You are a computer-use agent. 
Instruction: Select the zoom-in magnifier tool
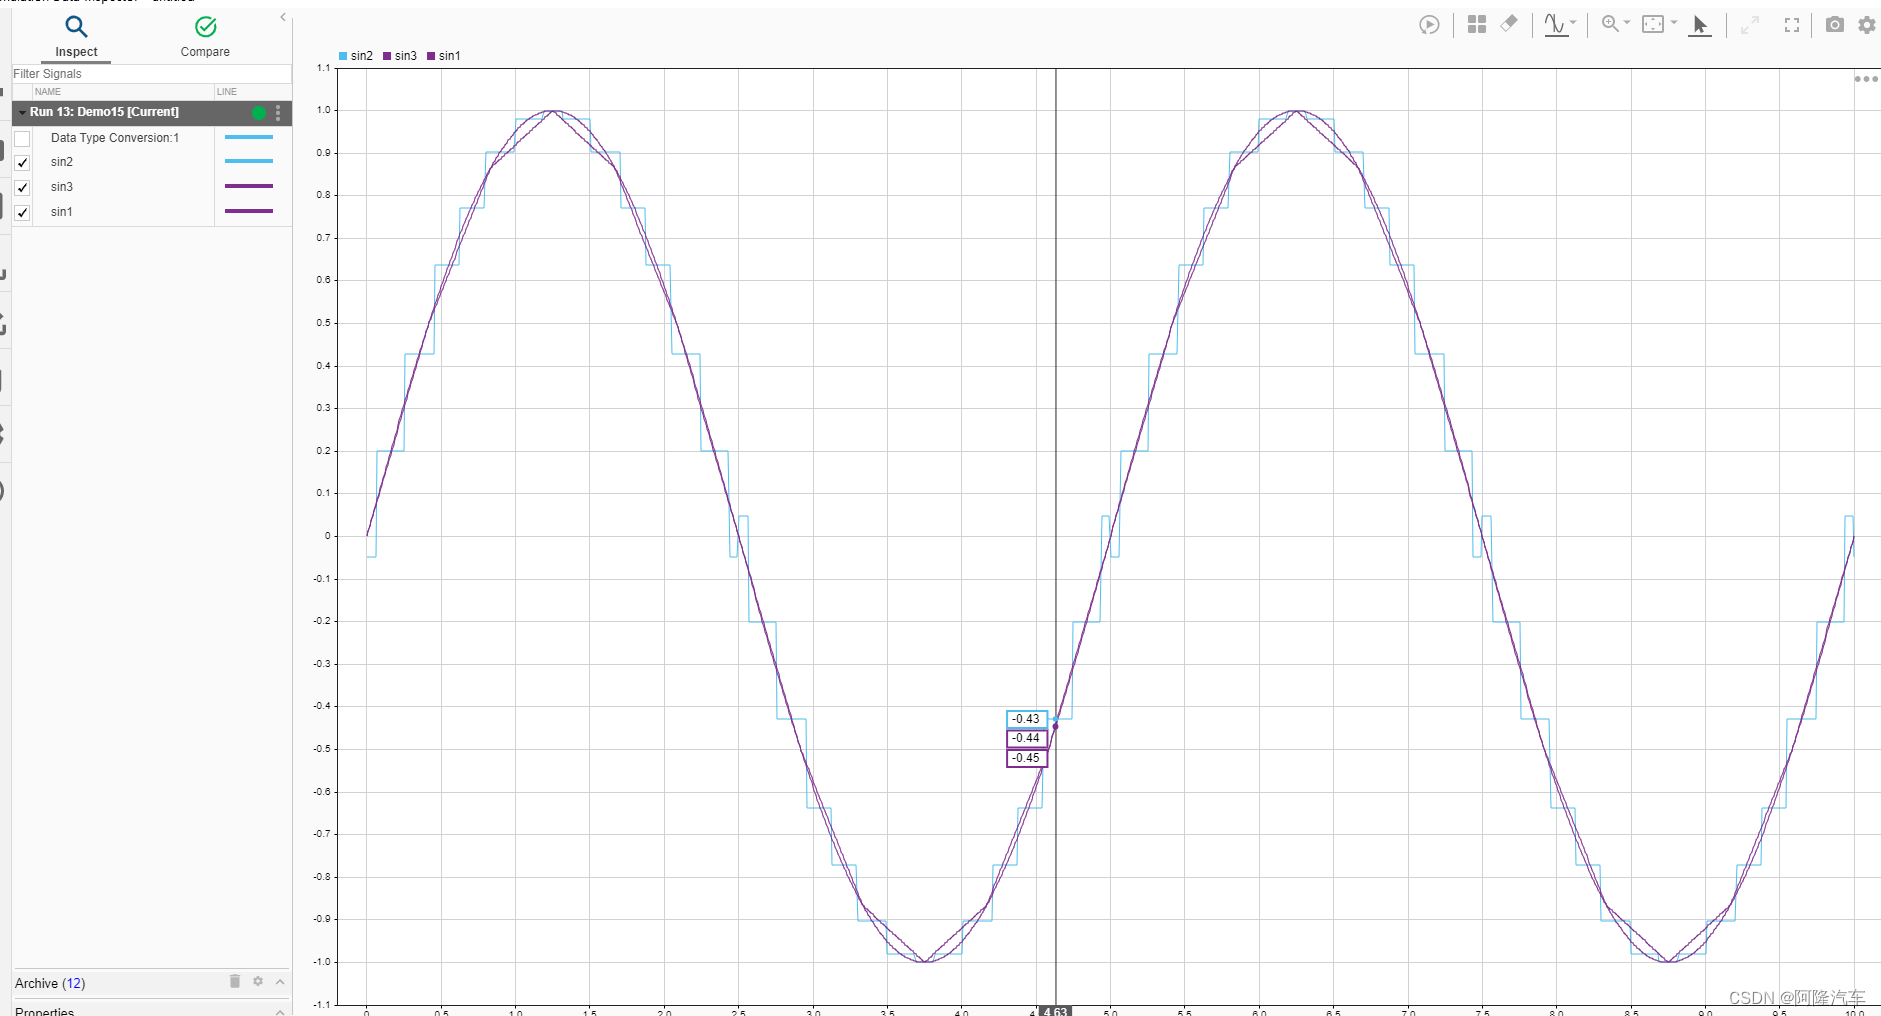(x=1609, y=23)
